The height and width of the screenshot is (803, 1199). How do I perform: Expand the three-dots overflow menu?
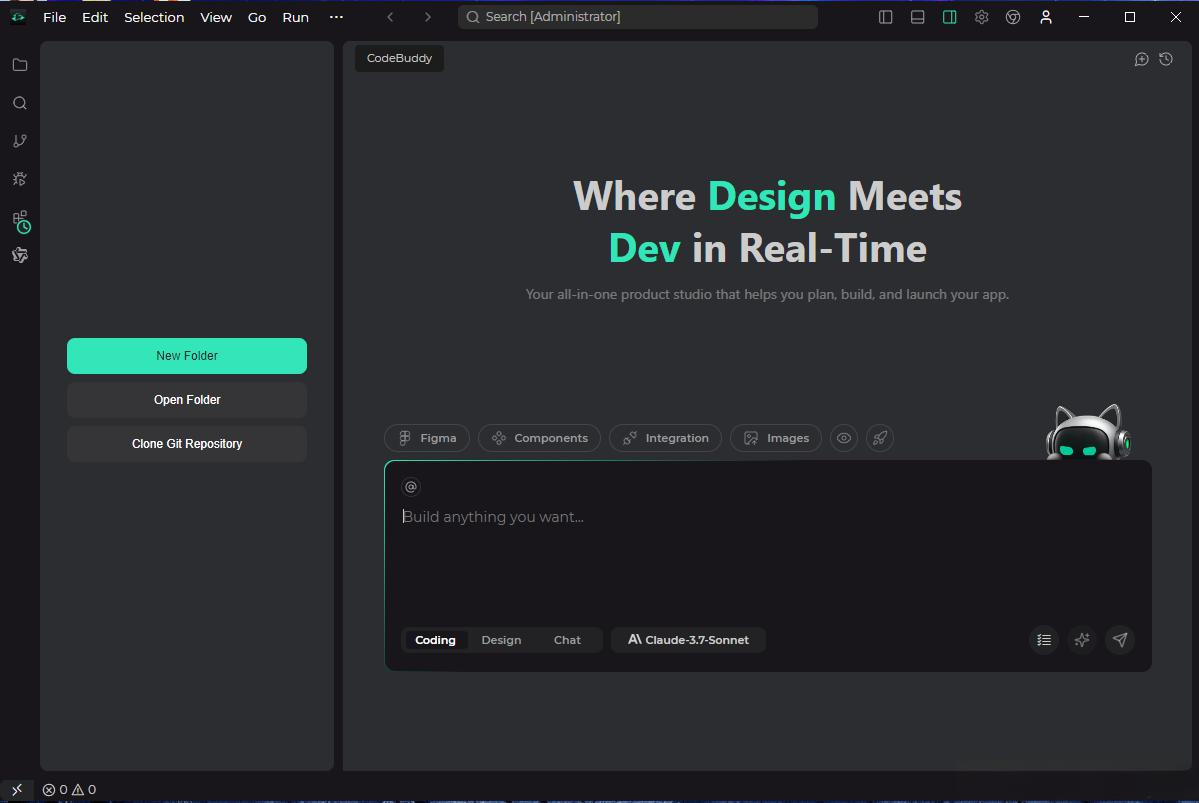pyautogui.click(x=336, y=17)
